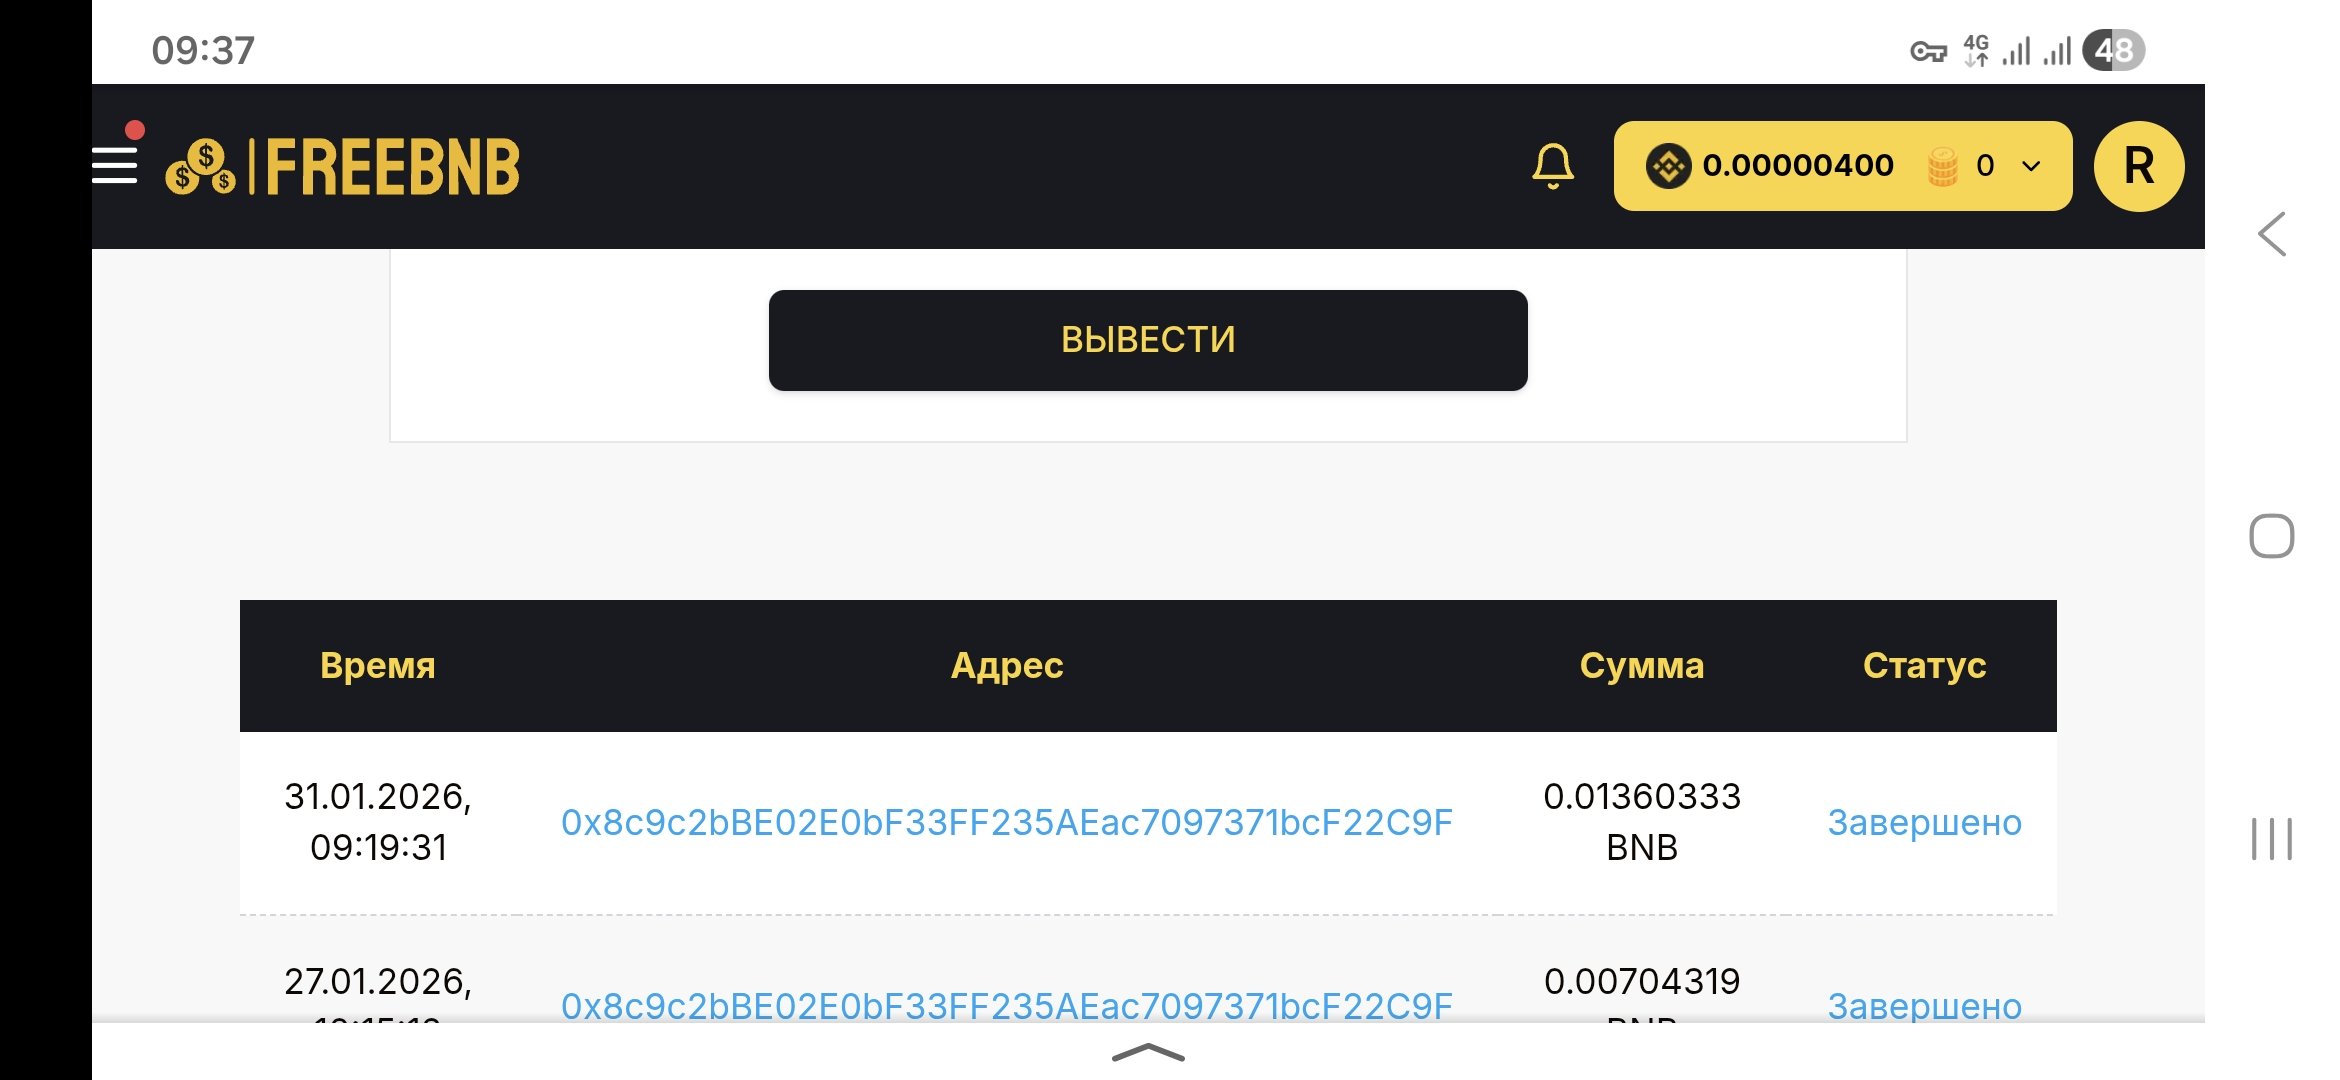Click Завершено status of 27.01.2026 withdrawal
The width and height of the screenshot is (2340, 1080).
point(1924,1005)
